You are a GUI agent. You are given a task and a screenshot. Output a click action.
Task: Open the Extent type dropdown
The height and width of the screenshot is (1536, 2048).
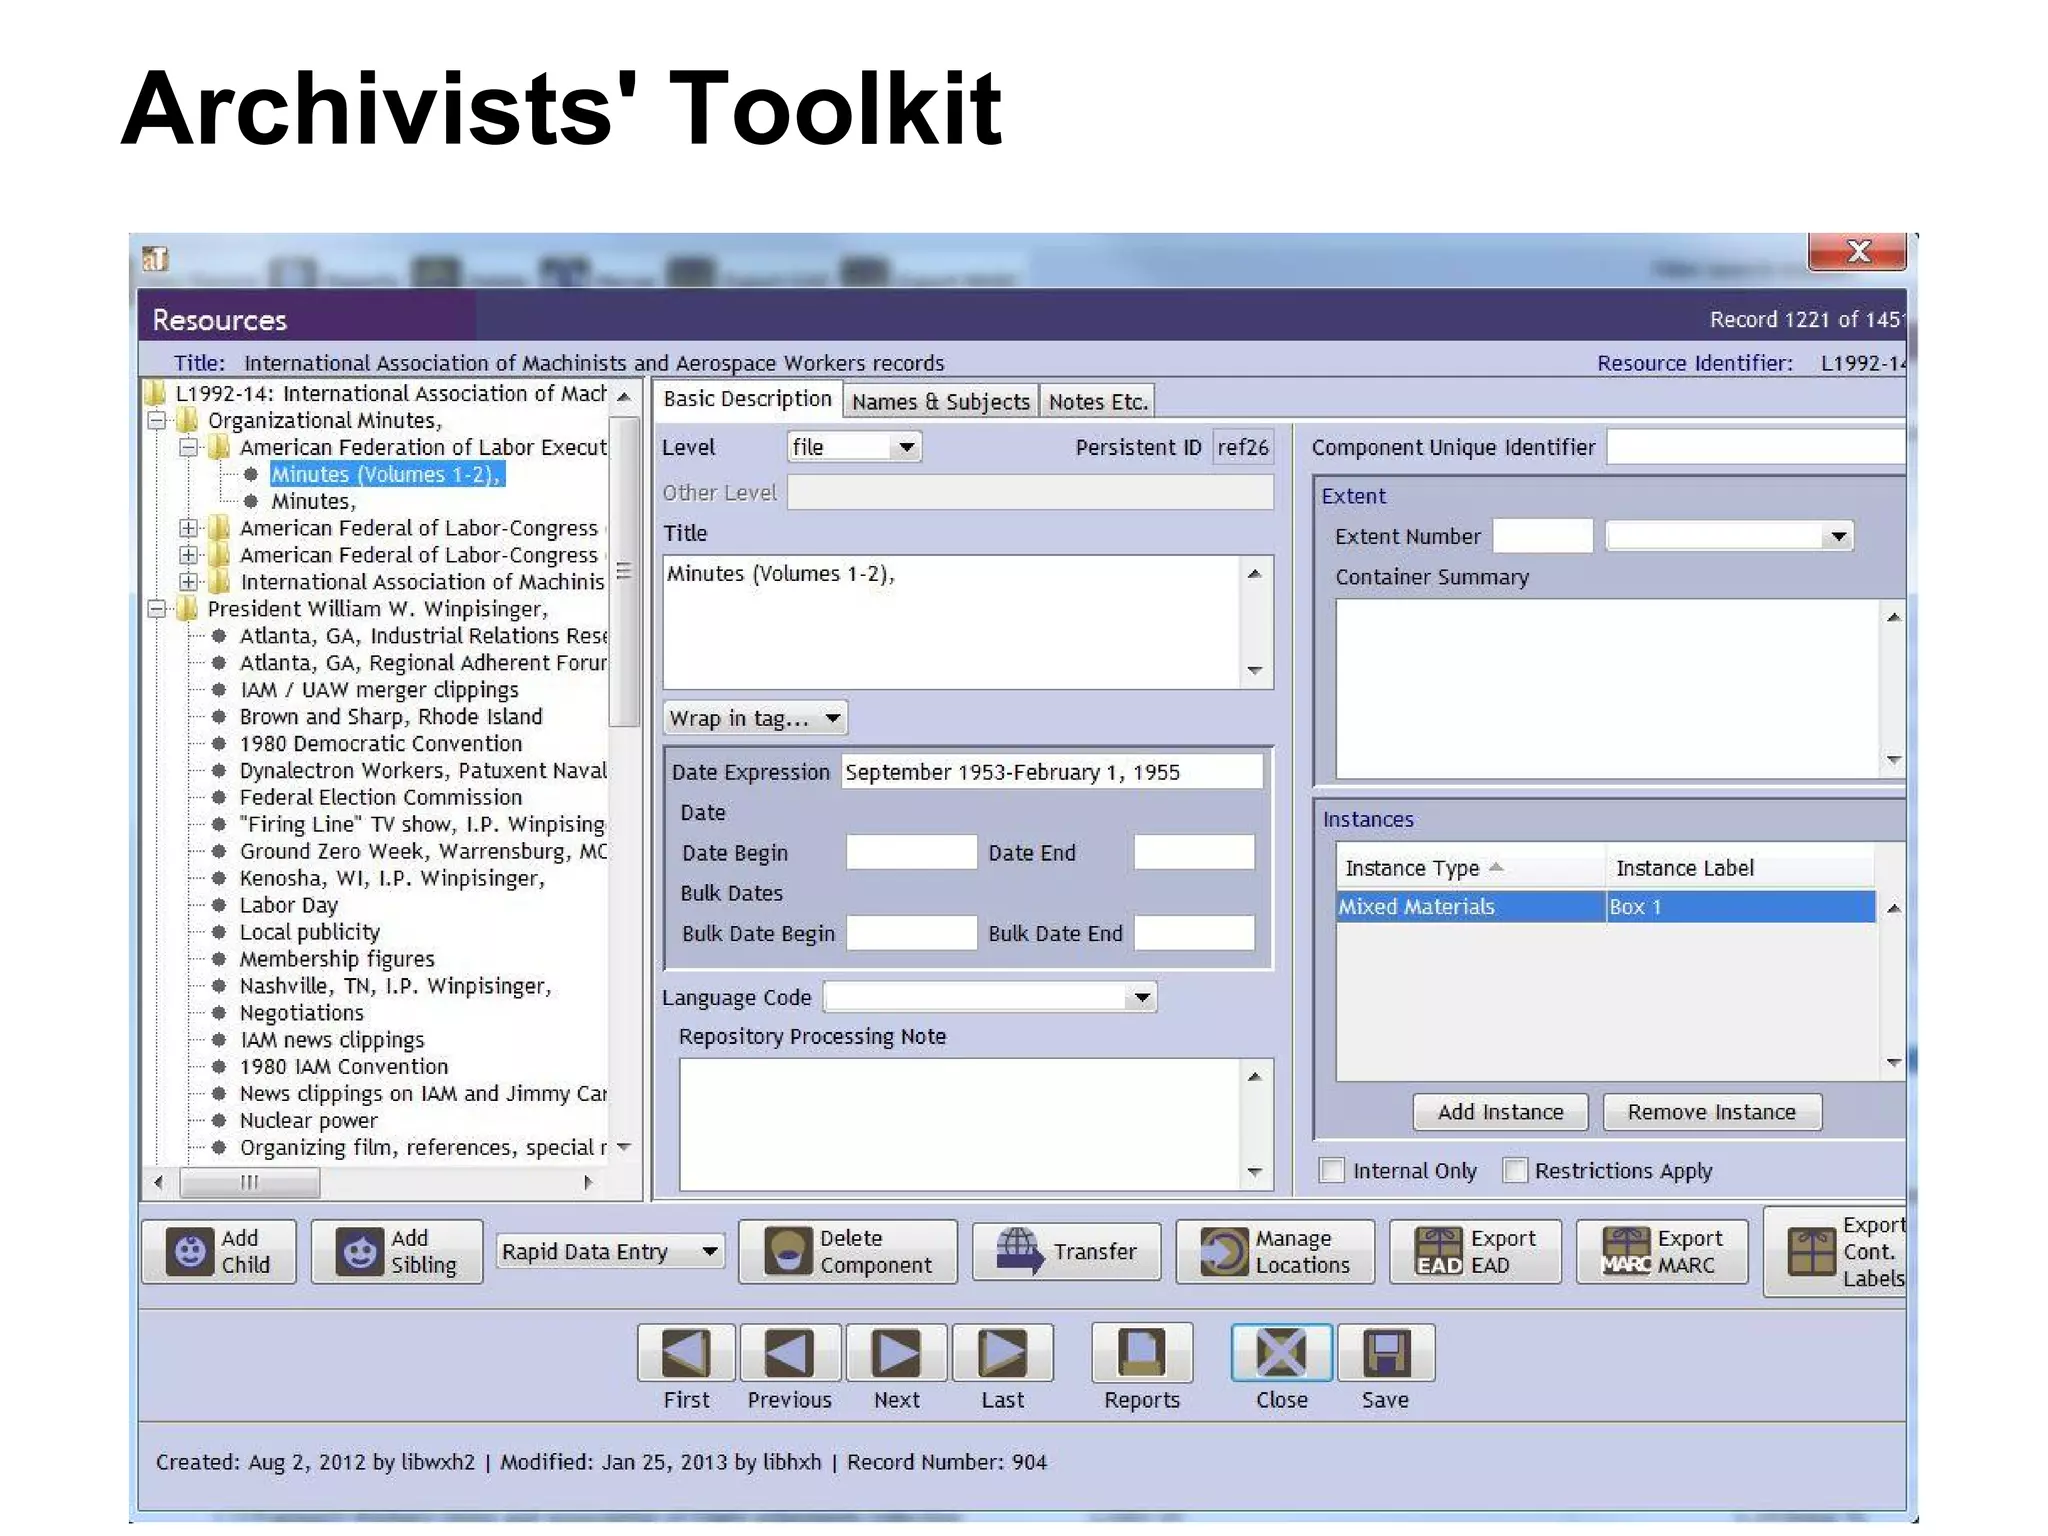[1838, 537]
